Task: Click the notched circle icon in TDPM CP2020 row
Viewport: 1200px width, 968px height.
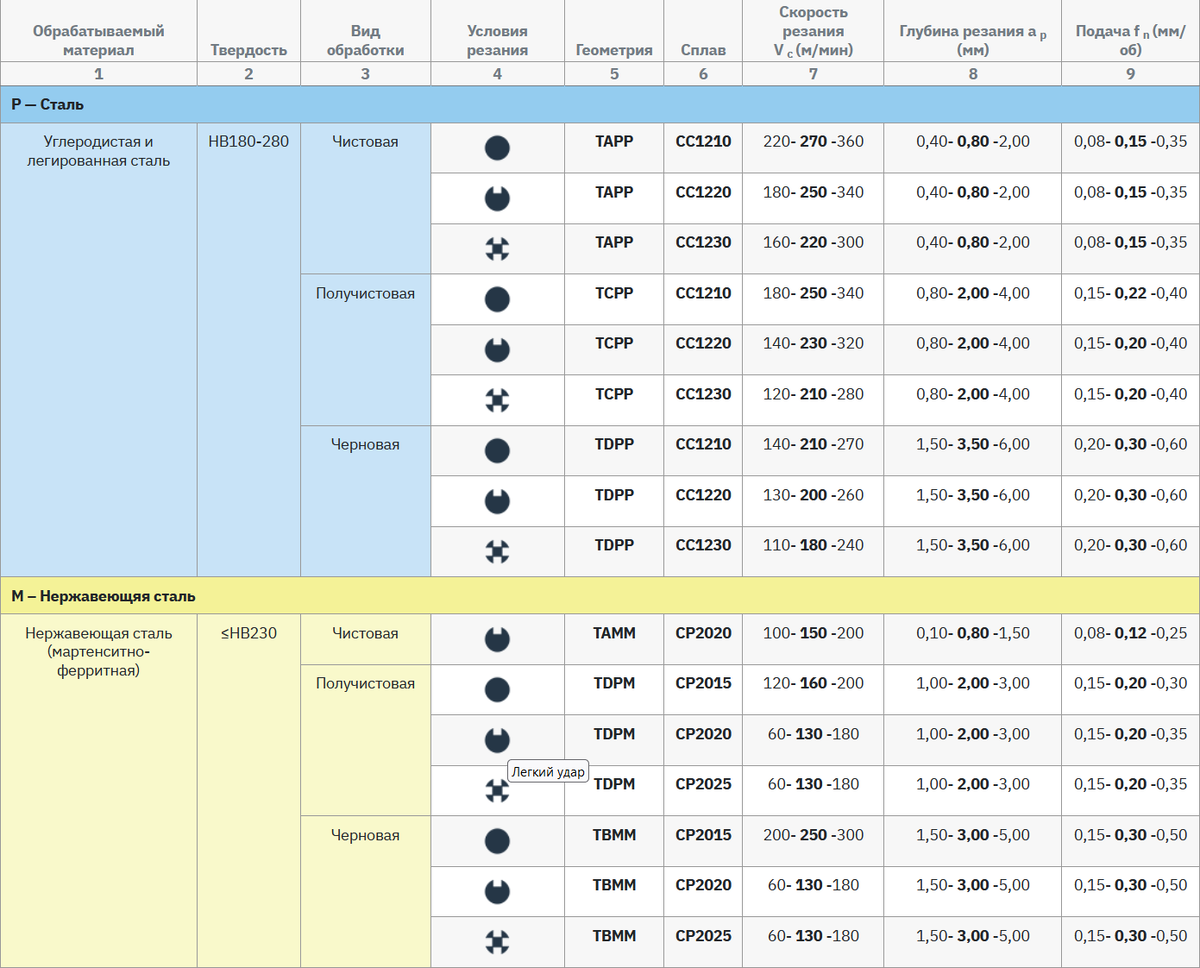Action: click(497, 740)
